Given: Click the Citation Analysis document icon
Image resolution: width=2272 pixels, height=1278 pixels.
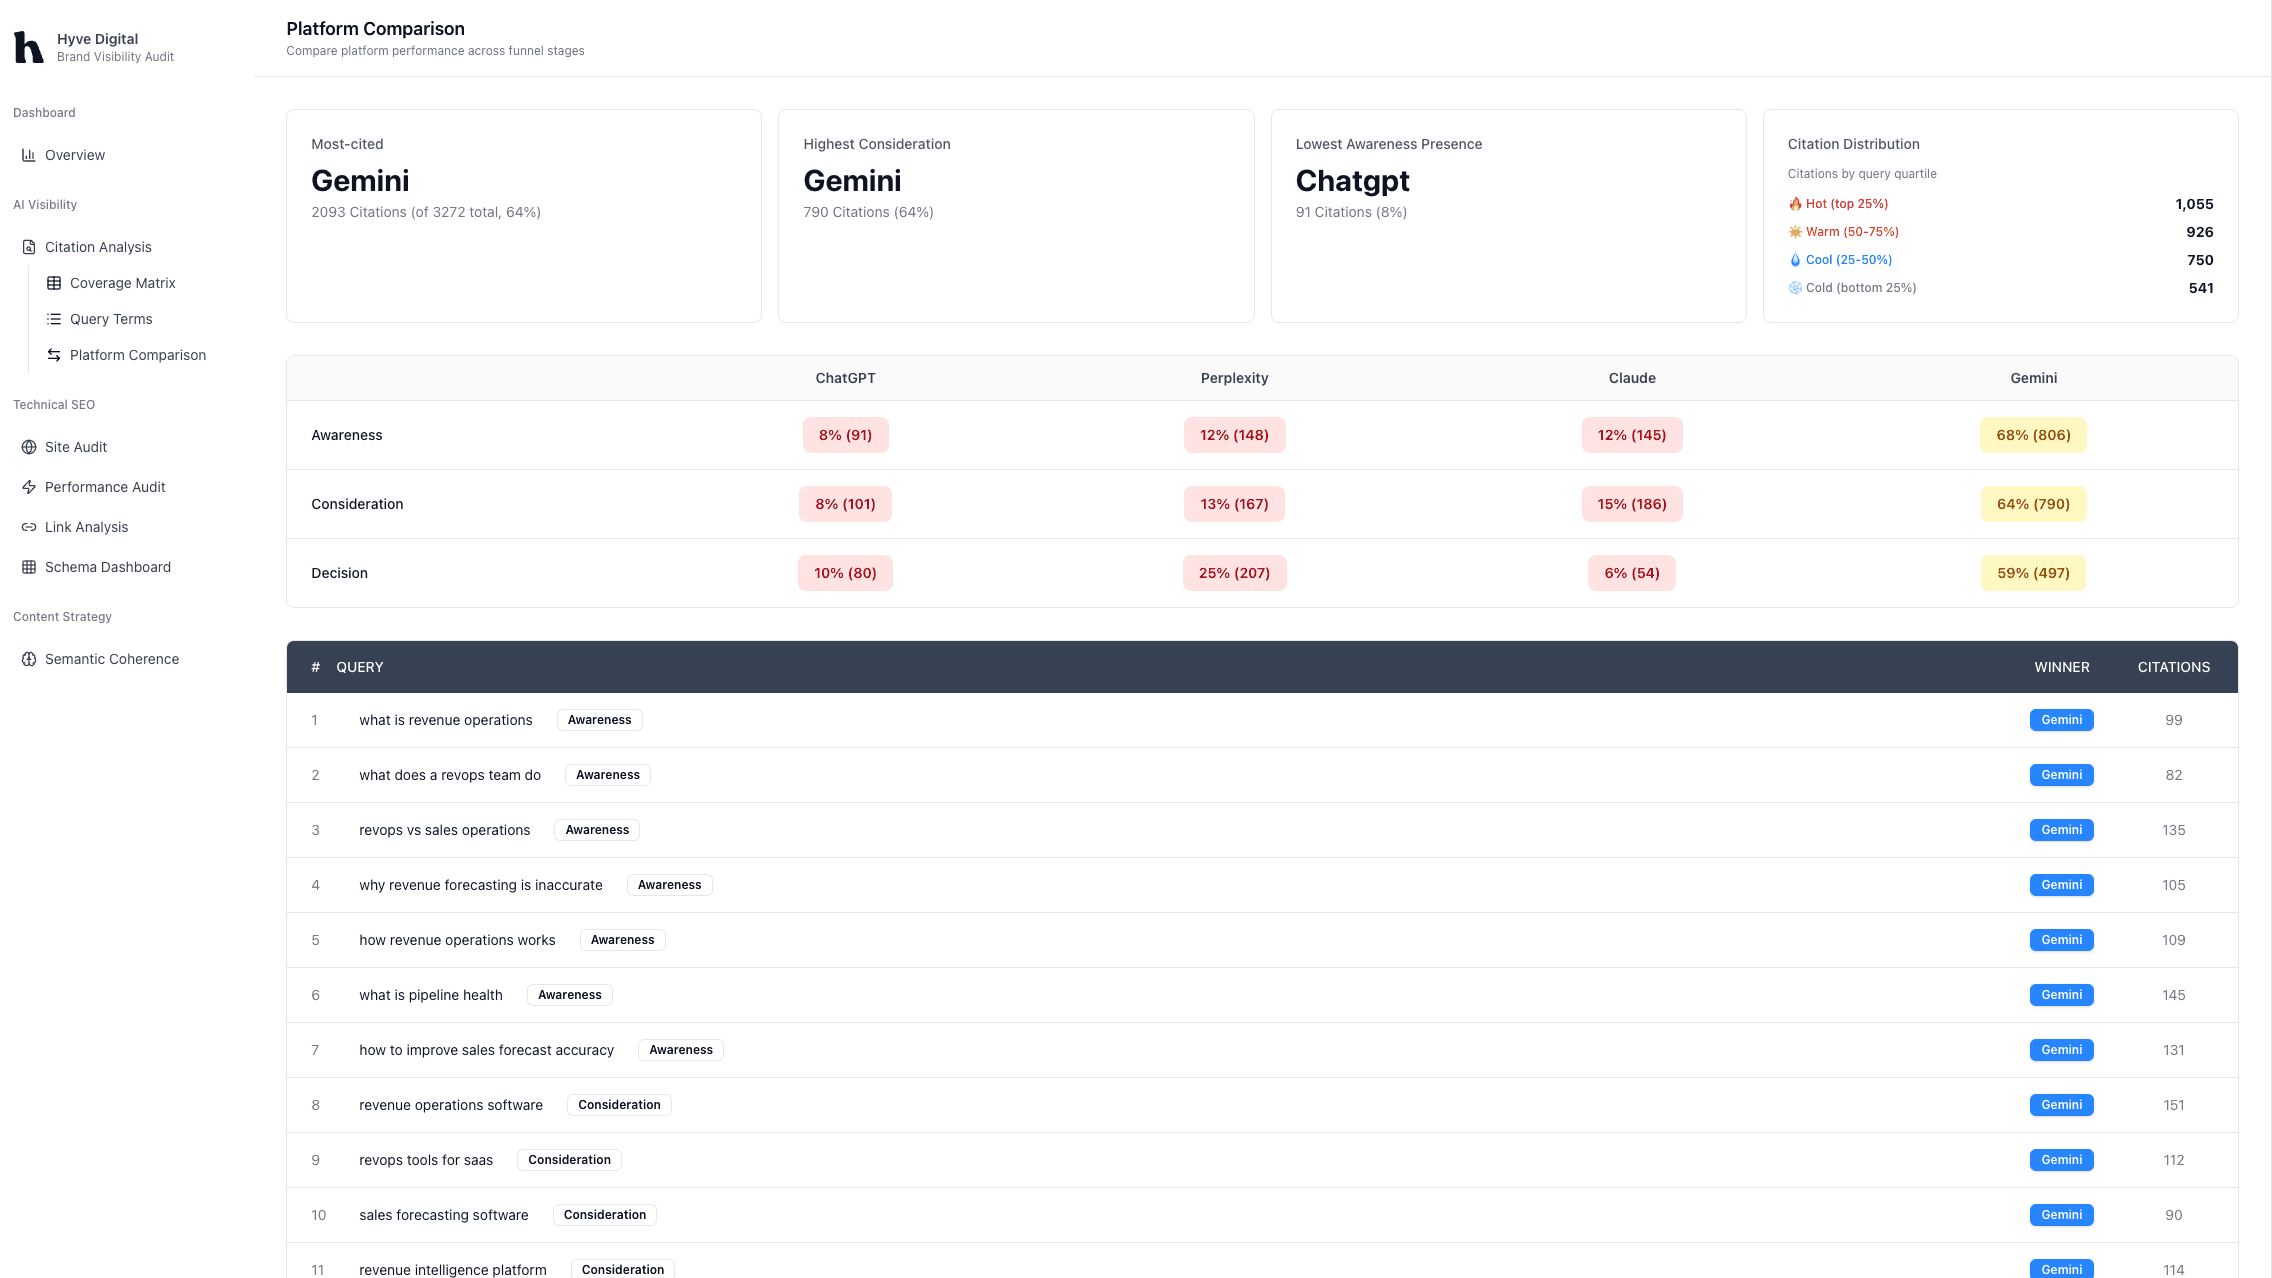Looking at the screenshot, I should point(29,247).
